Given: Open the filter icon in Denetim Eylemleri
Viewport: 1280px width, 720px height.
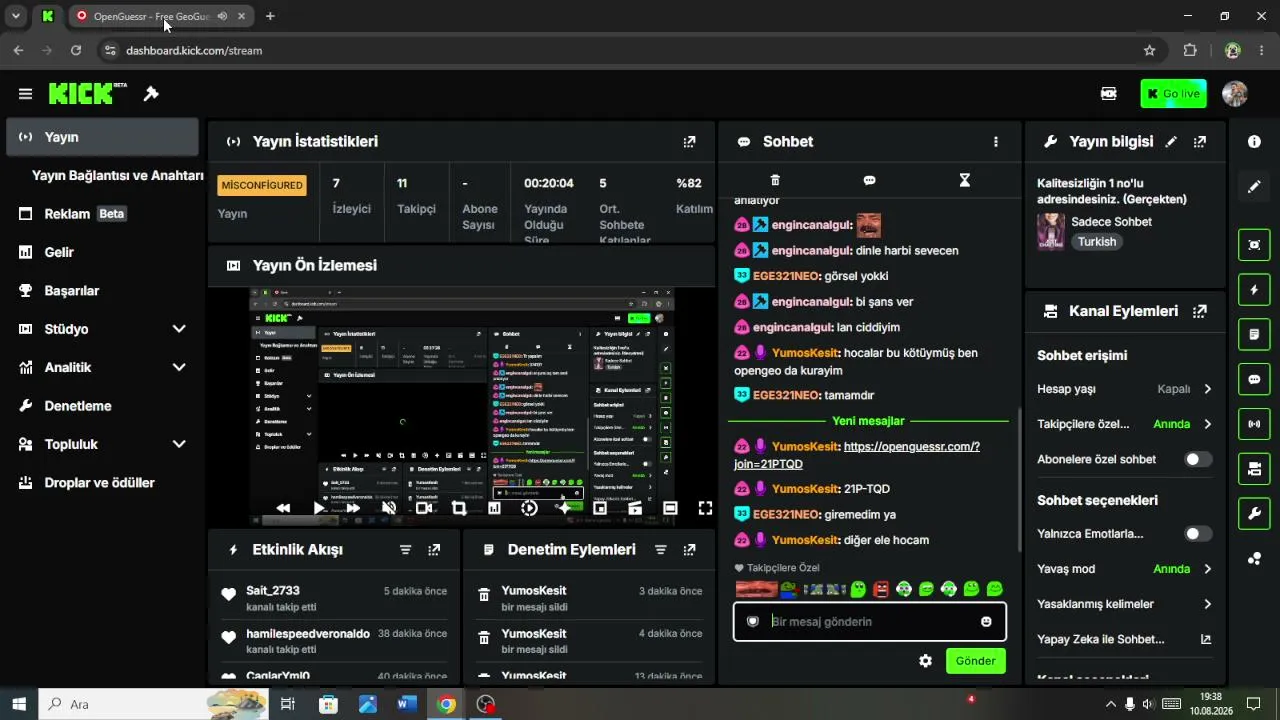Looking at the screenshot, I should (x=660, y=550).
